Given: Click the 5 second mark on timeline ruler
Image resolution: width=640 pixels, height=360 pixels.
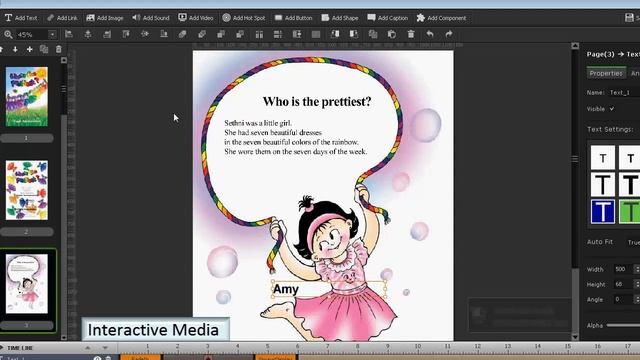Looking at the screenshot, I should coord(267,347).
